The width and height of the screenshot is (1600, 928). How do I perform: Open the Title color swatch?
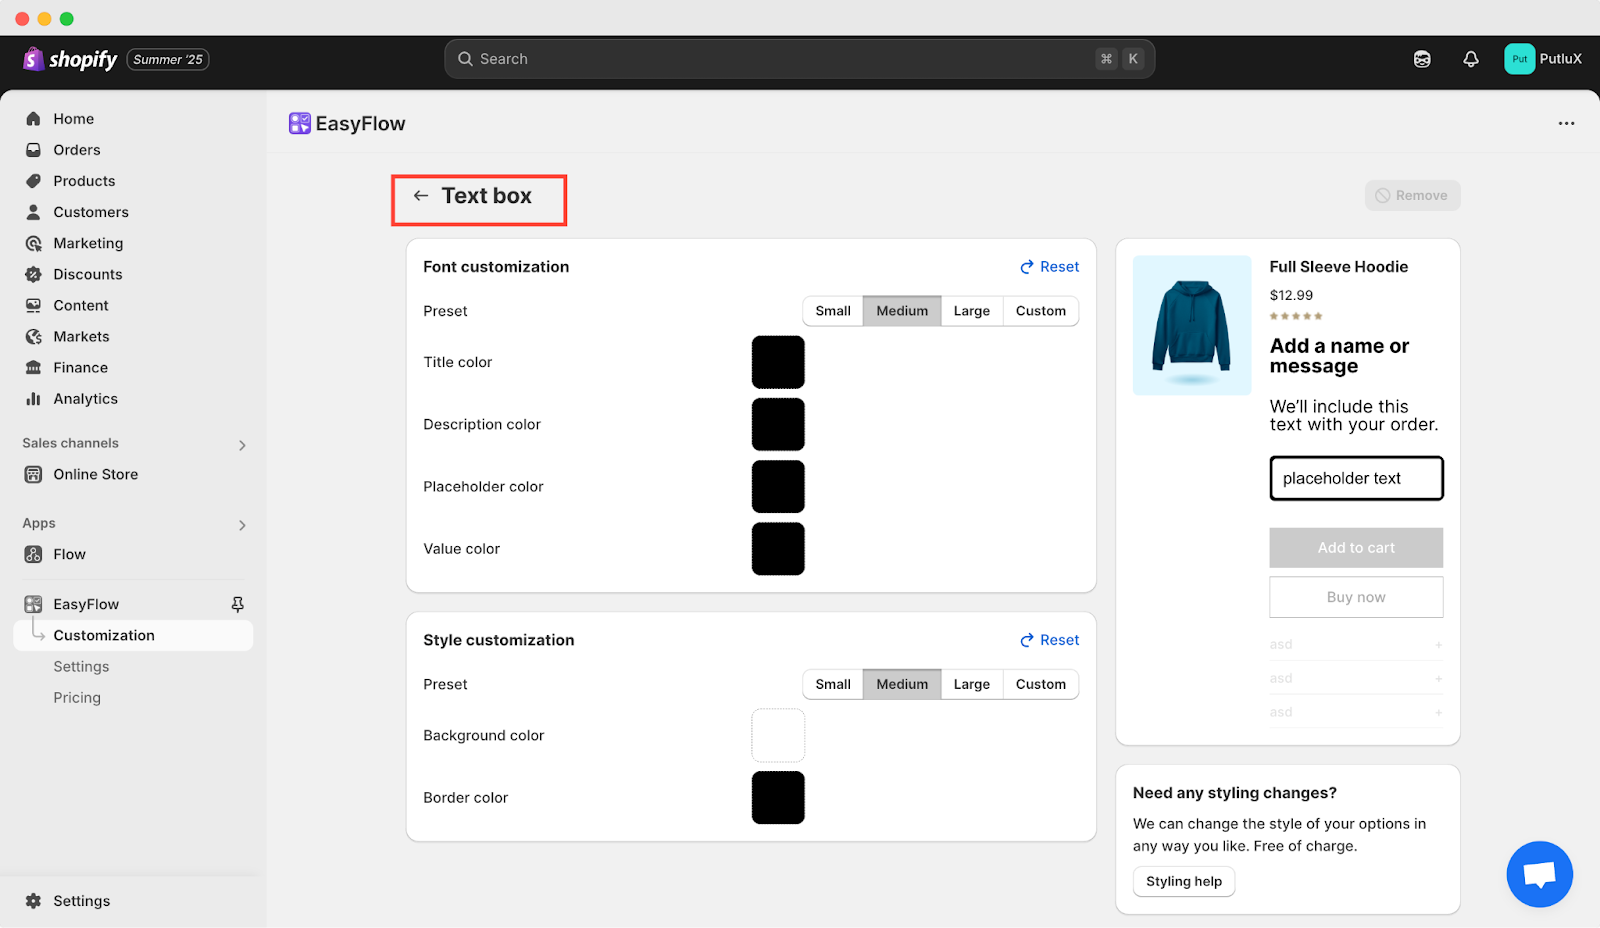point(778,362)
